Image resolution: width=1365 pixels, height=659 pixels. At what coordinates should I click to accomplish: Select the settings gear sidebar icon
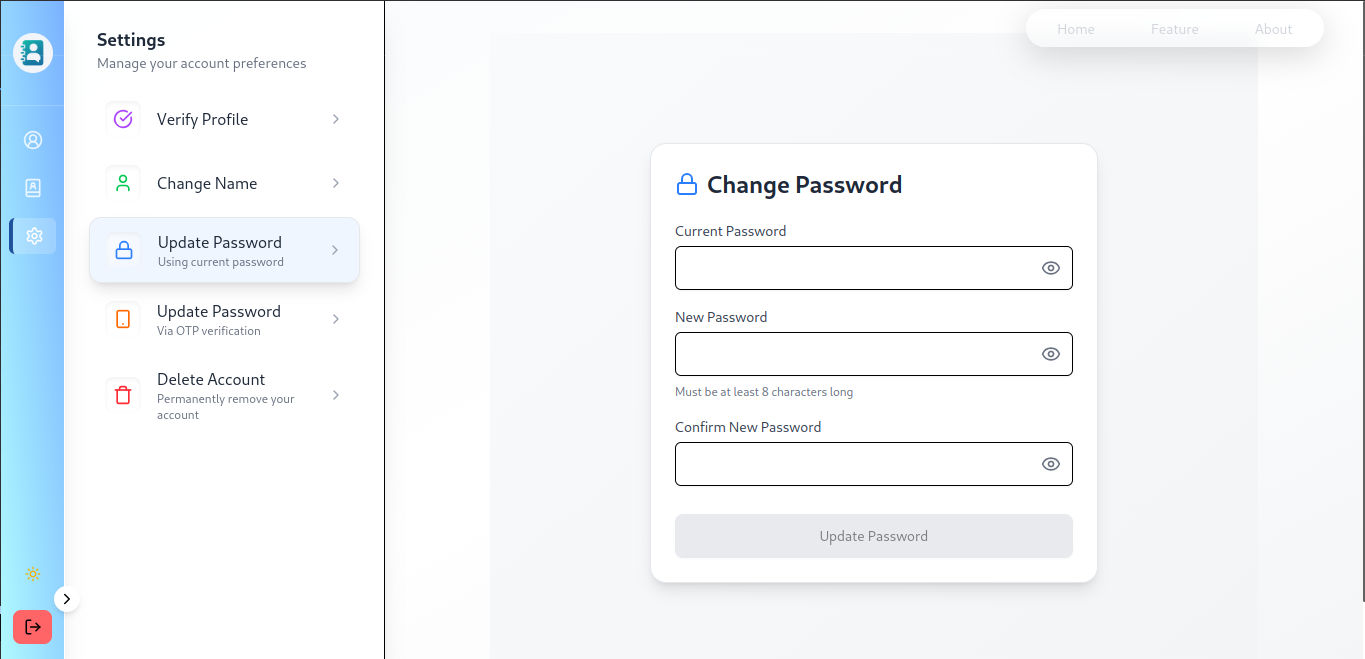tap(34, 236)
